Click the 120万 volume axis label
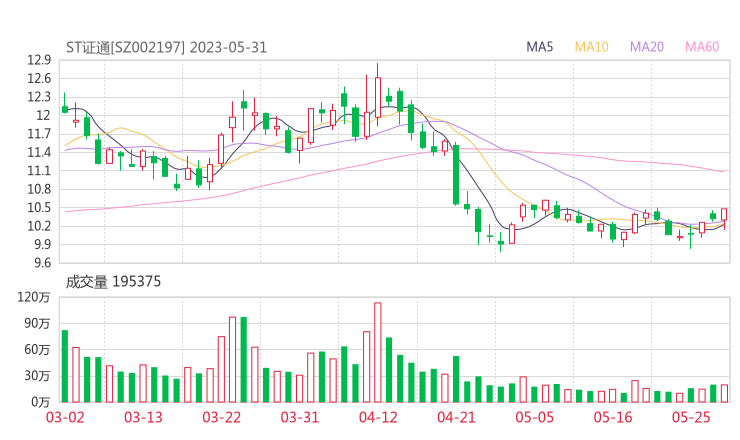740x440 pixels. 34,297
